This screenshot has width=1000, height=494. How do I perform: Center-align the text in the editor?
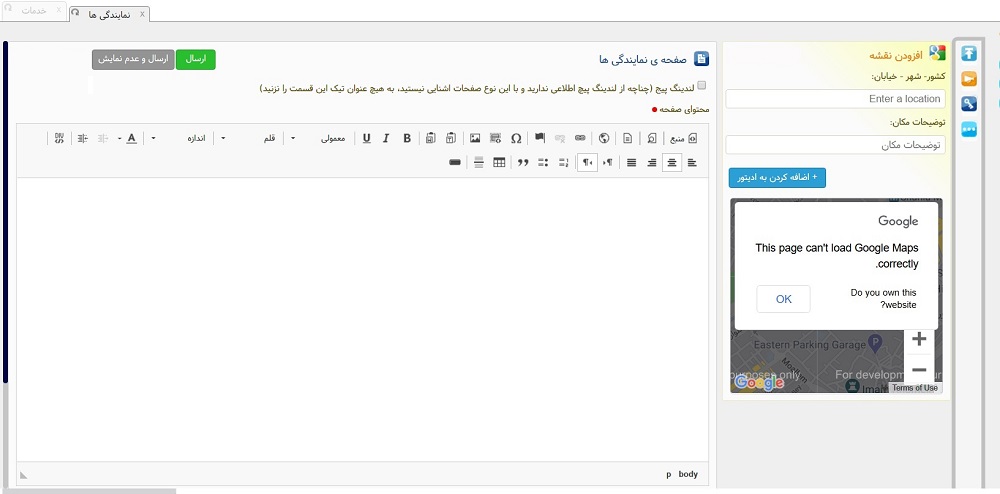coord(672,162)
